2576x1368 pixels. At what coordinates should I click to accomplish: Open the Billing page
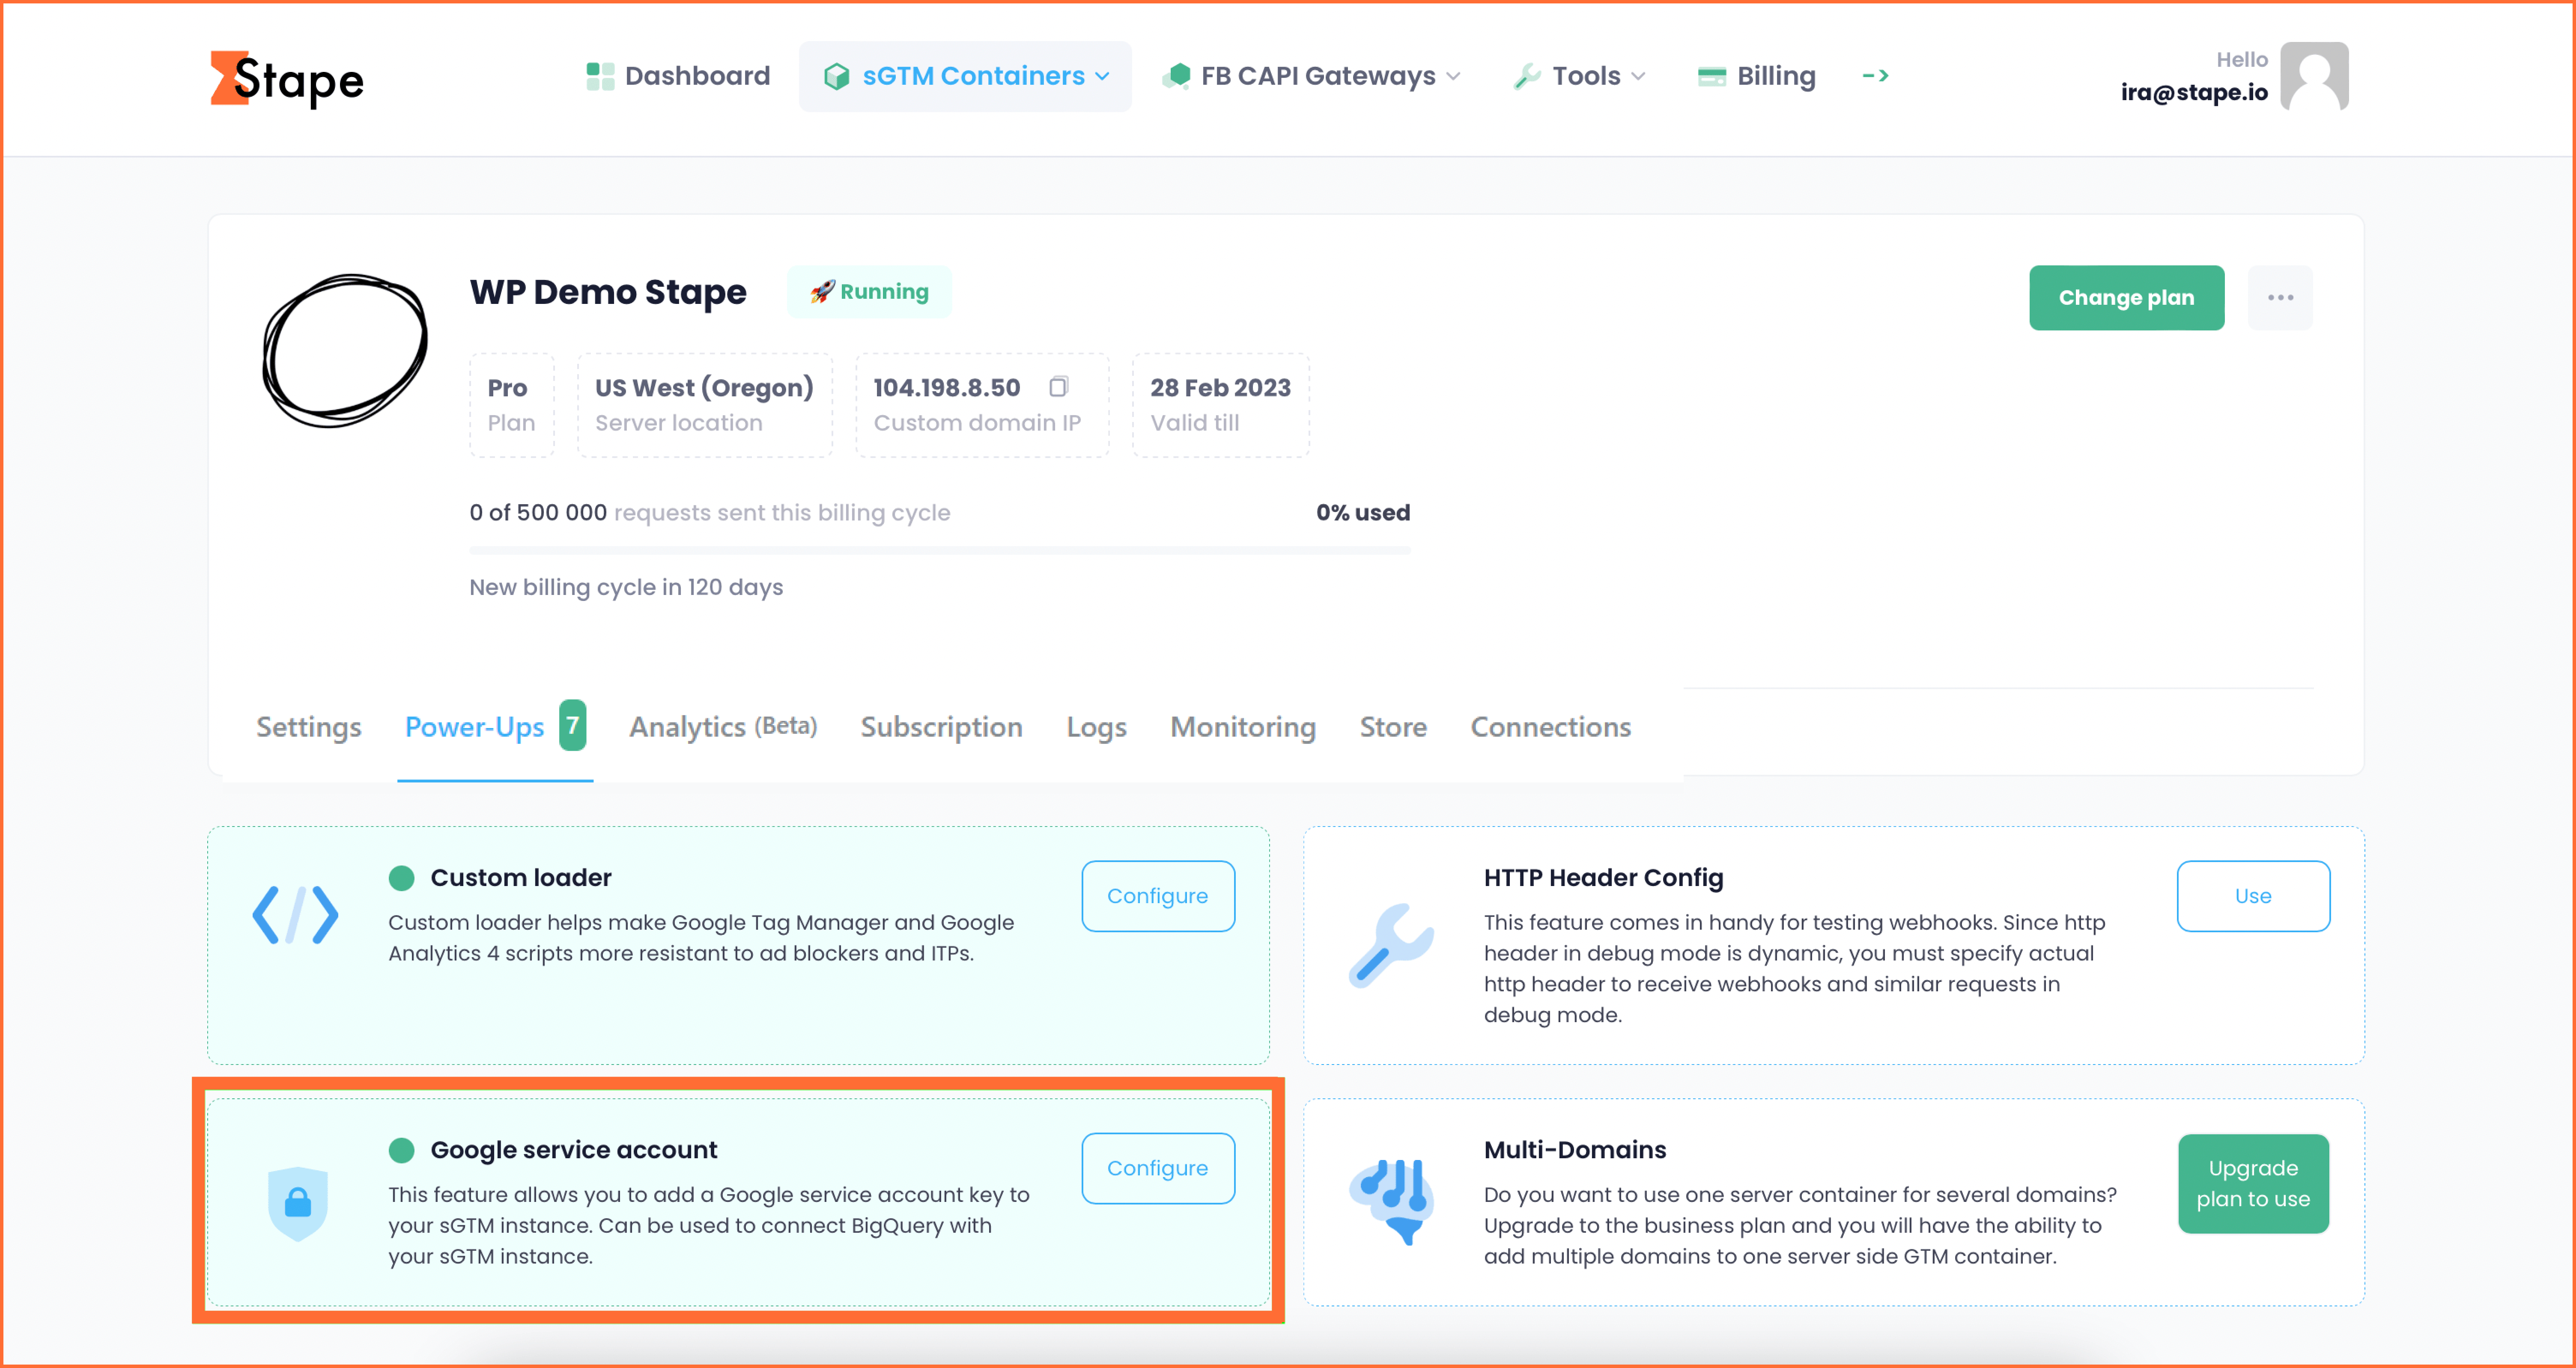coord(1757,76)
